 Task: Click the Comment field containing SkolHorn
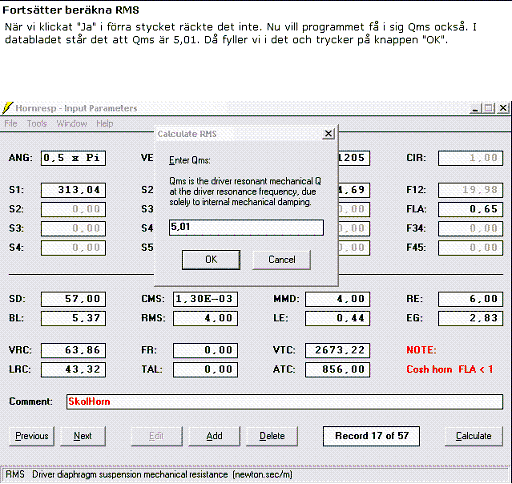(x=284, y=402)
